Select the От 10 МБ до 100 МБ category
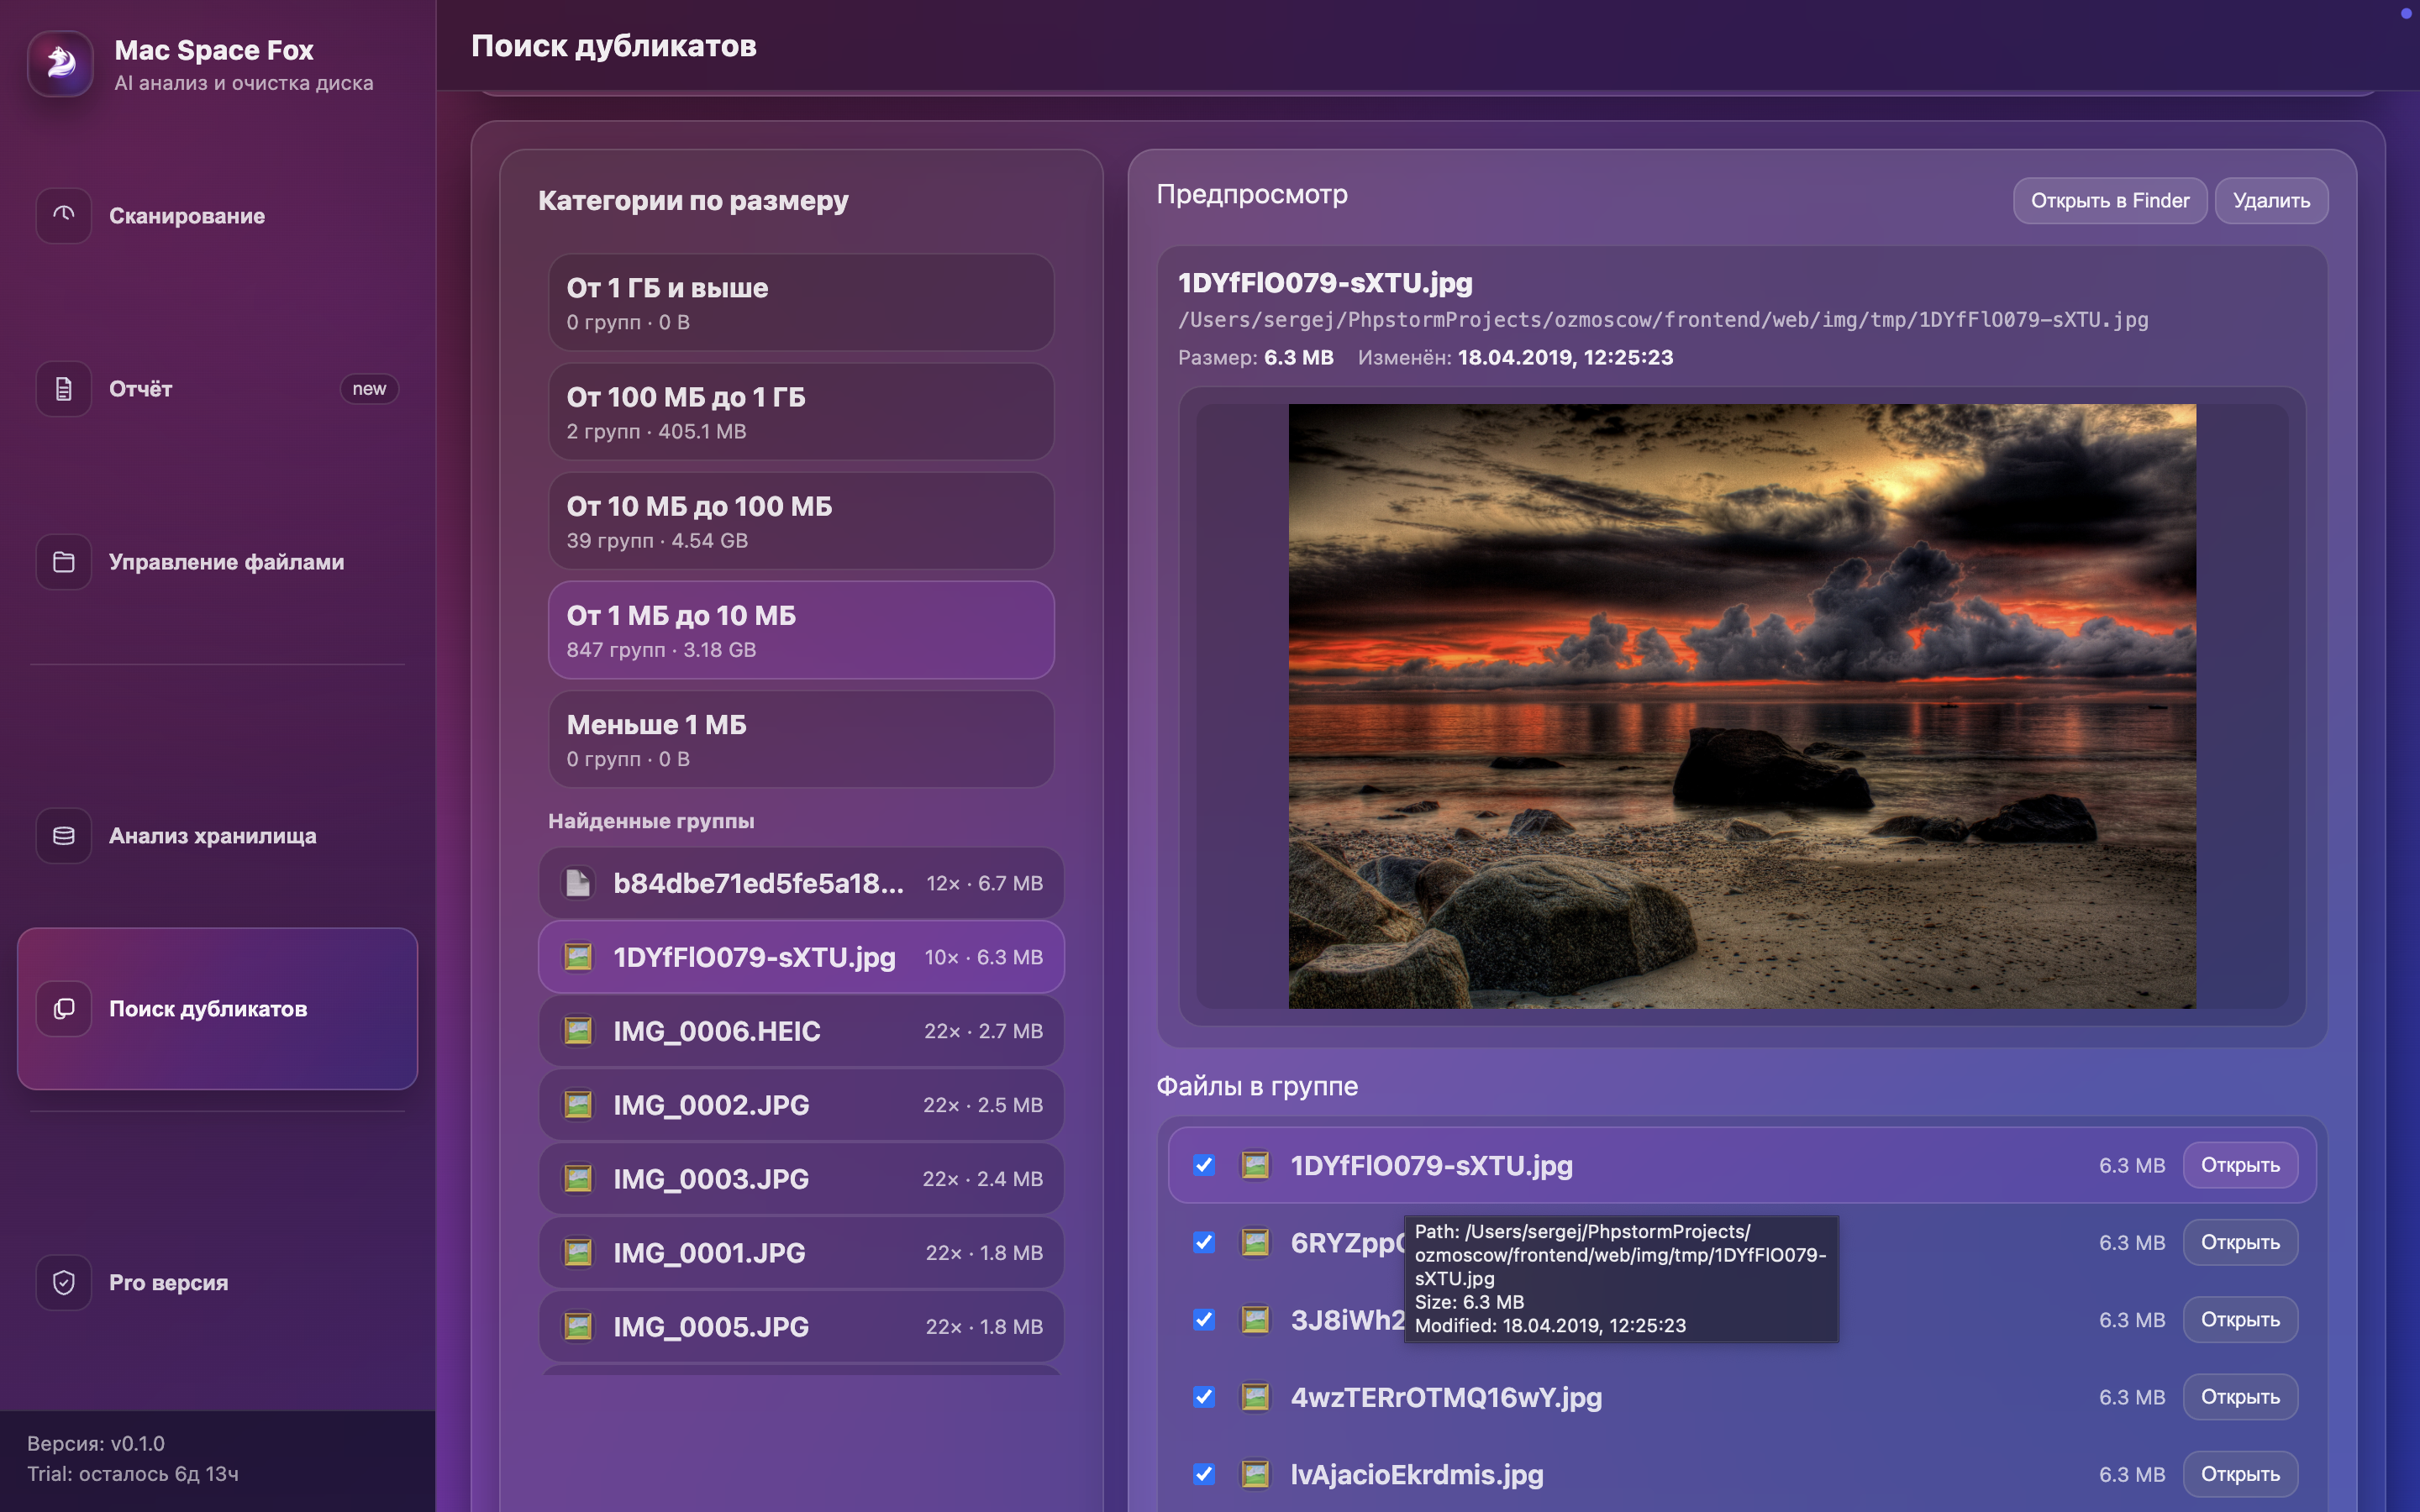2420x1512 pixels. [800, 521]
